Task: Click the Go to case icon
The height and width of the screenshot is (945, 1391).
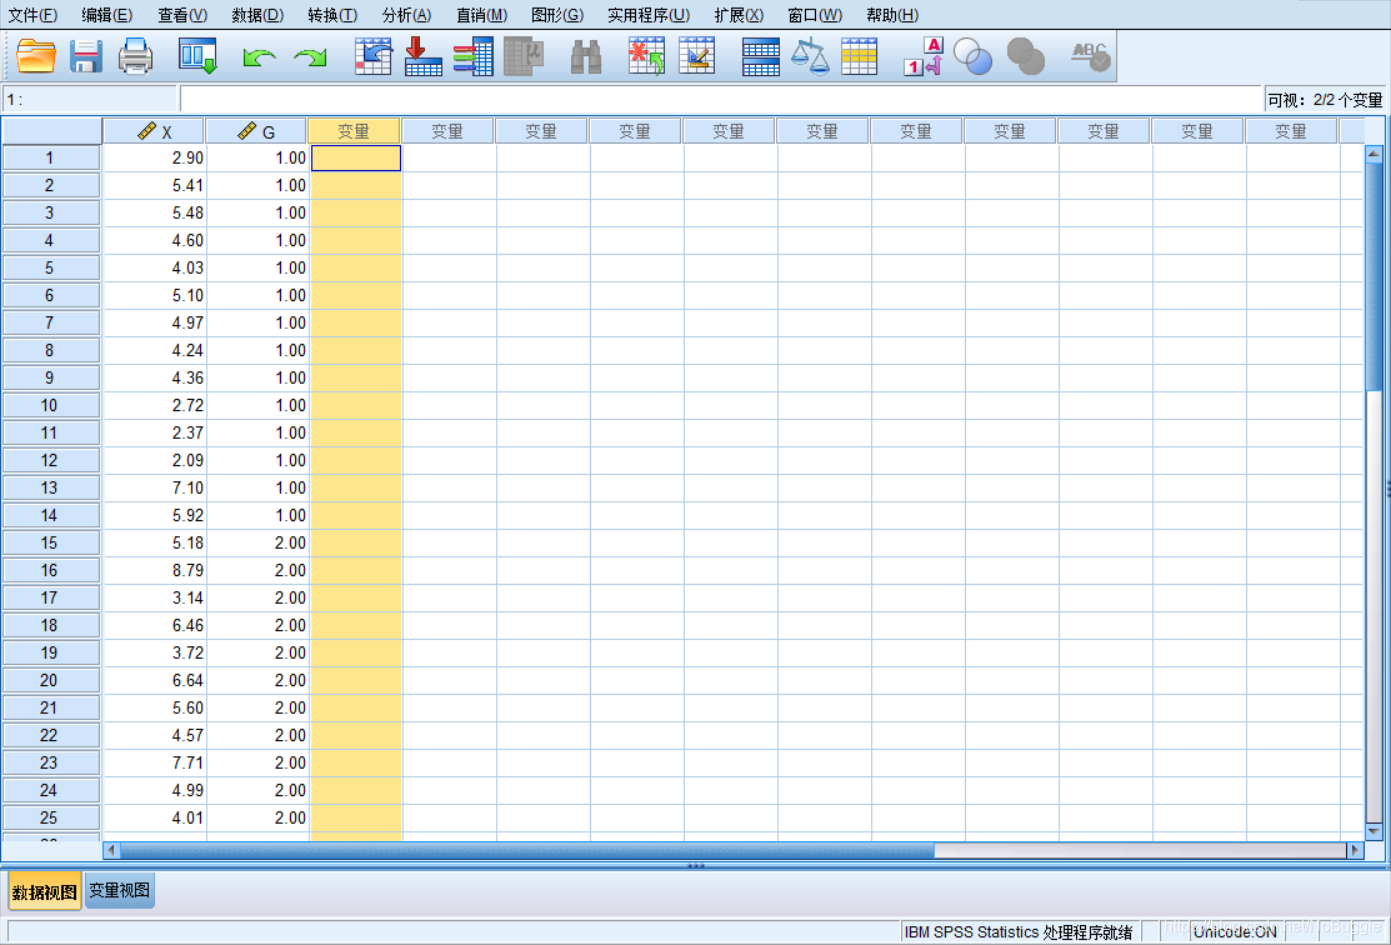Action: pyautogui.click(x=373, y=56)
